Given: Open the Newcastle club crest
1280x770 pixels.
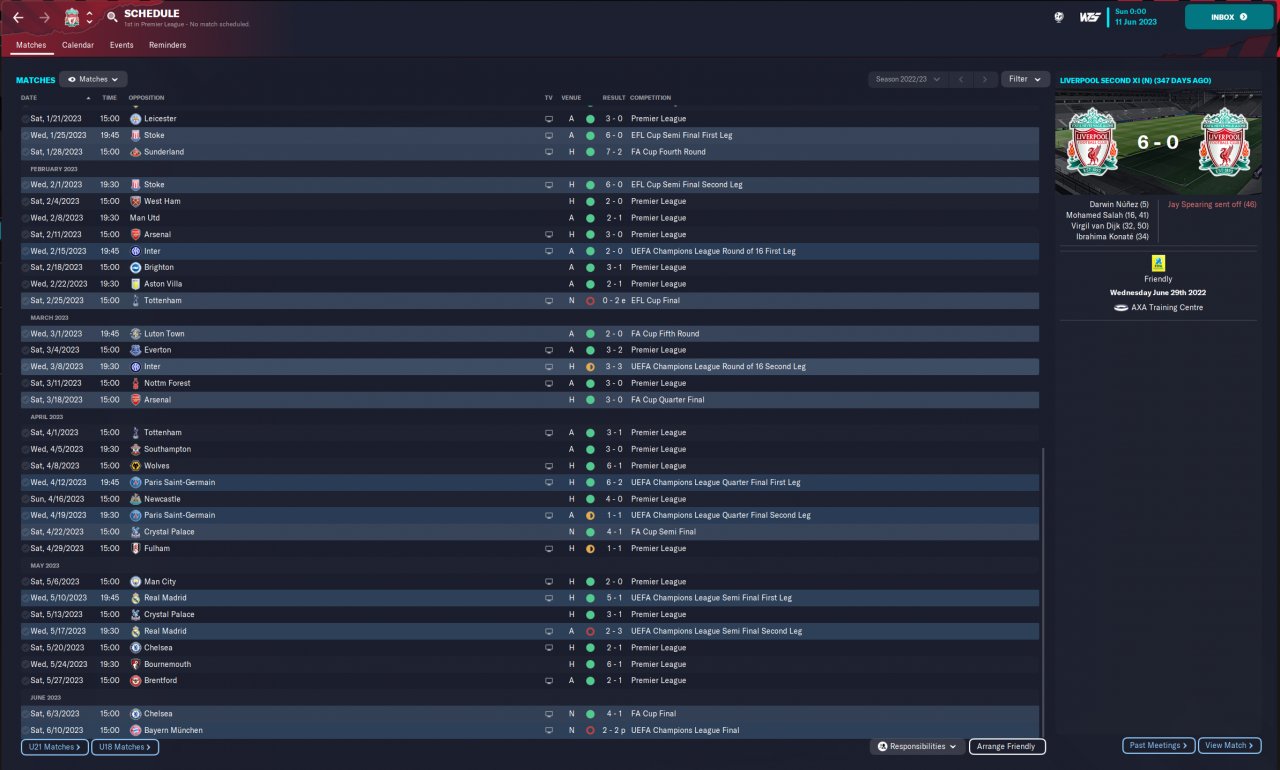Looking at the screenshot, I should tap(136, 499).
